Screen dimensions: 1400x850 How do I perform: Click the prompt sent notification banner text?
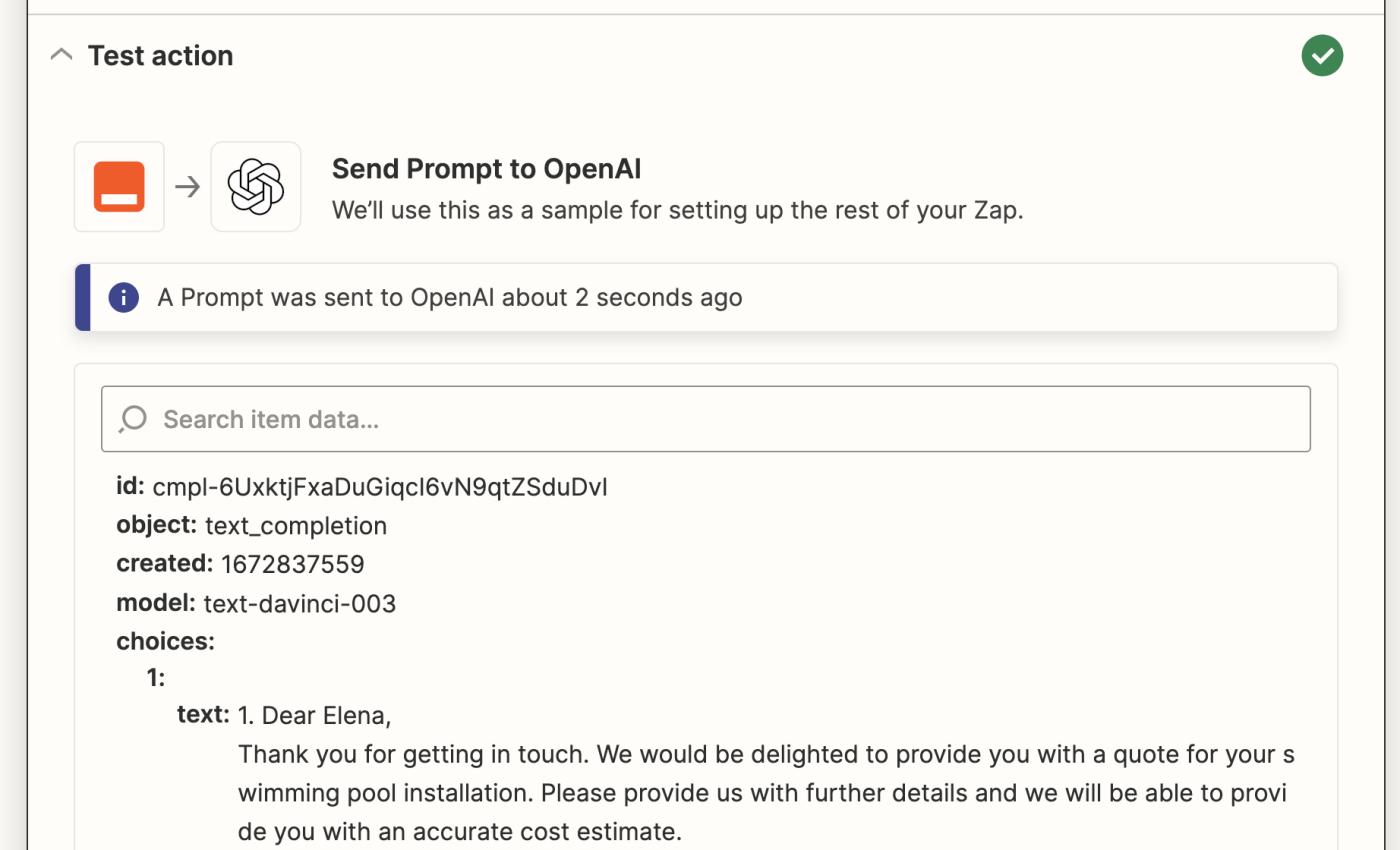(449, 297)
